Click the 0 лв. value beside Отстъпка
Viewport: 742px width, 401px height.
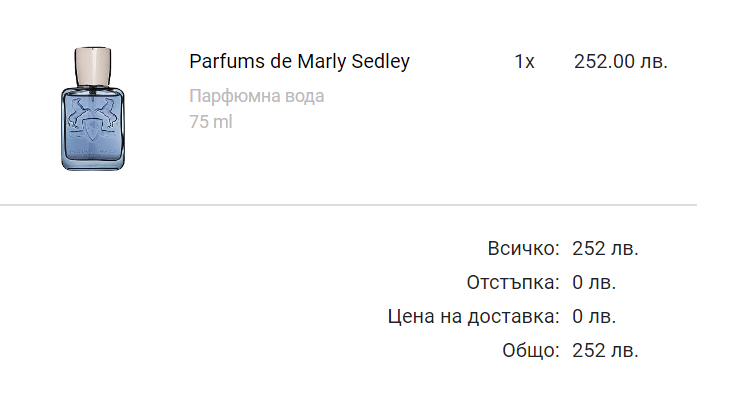click(x=594, y=282)
